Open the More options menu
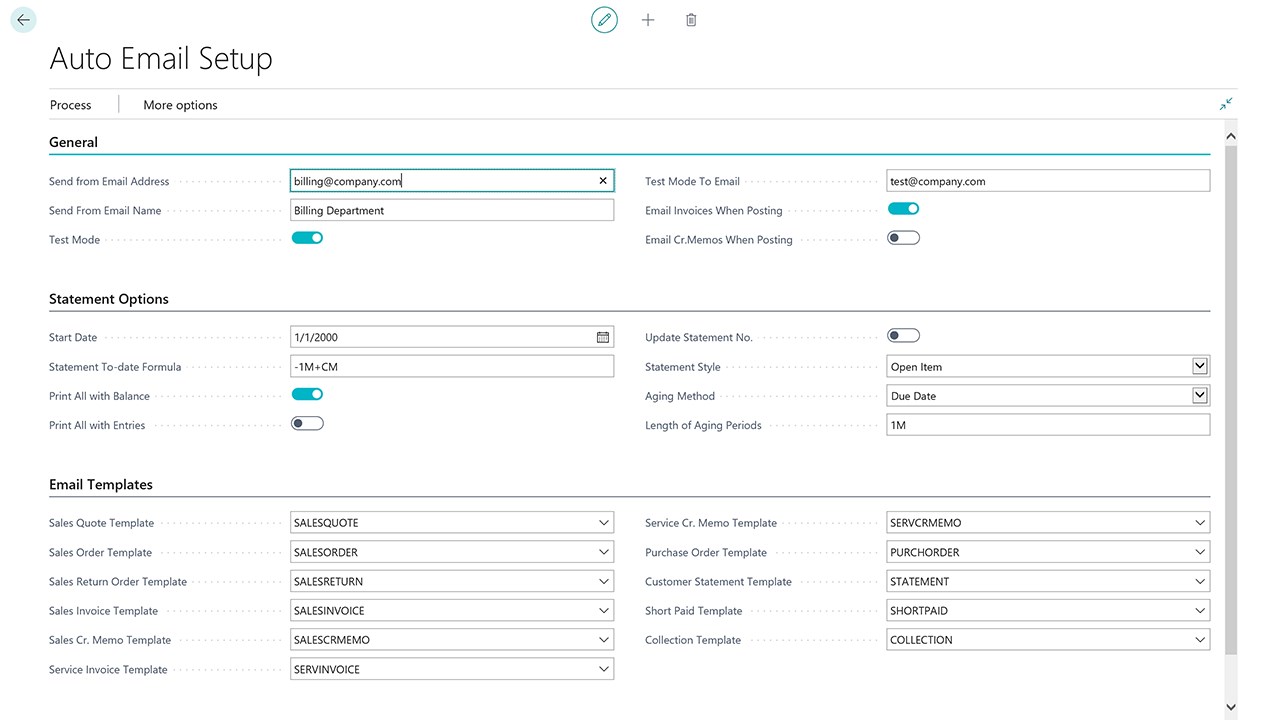The height and width of the screenshot is (720, 1280). (x=180, y=105)
